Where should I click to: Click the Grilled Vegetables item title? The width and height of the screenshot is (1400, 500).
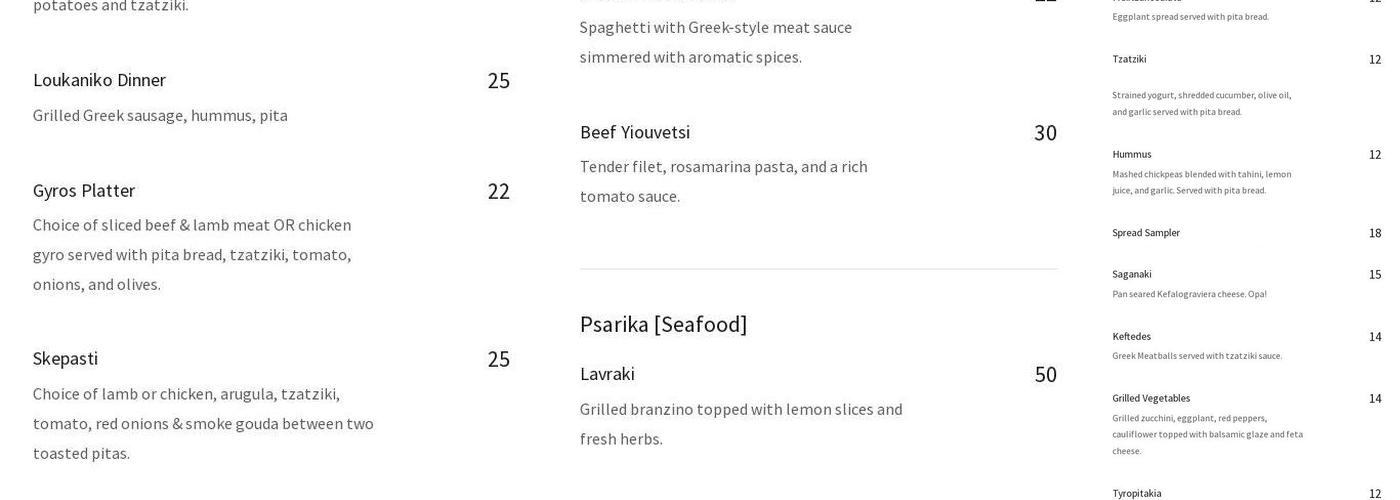click(1151, 398)
